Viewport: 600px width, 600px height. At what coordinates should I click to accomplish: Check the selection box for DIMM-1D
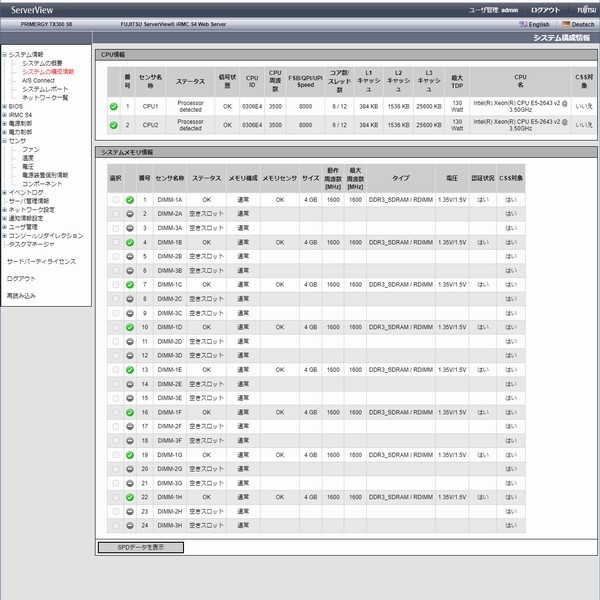(116, 327)
